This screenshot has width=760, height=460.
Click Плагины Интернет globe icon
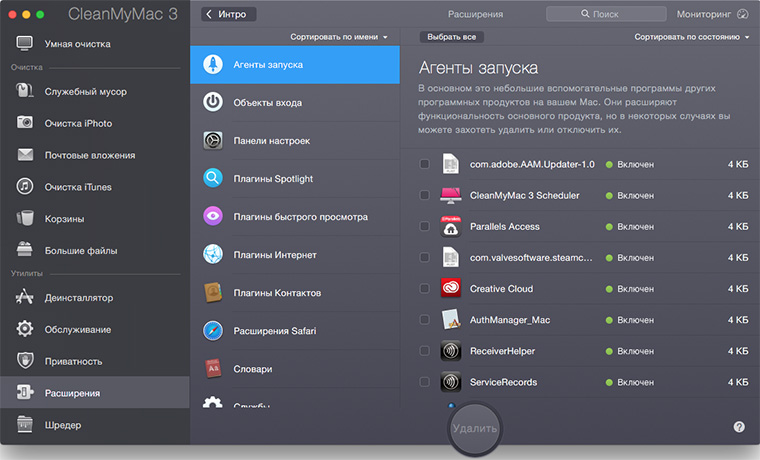213,254
